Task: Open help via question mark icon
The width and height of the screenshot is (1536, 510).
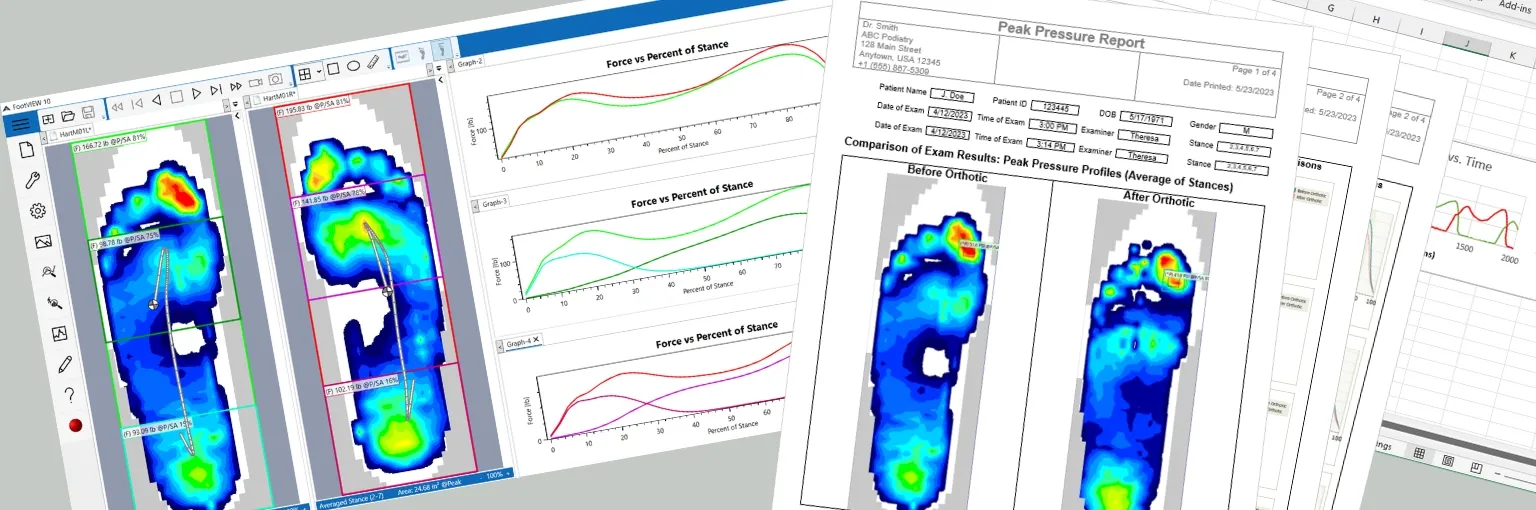Action: click(69, 395)
